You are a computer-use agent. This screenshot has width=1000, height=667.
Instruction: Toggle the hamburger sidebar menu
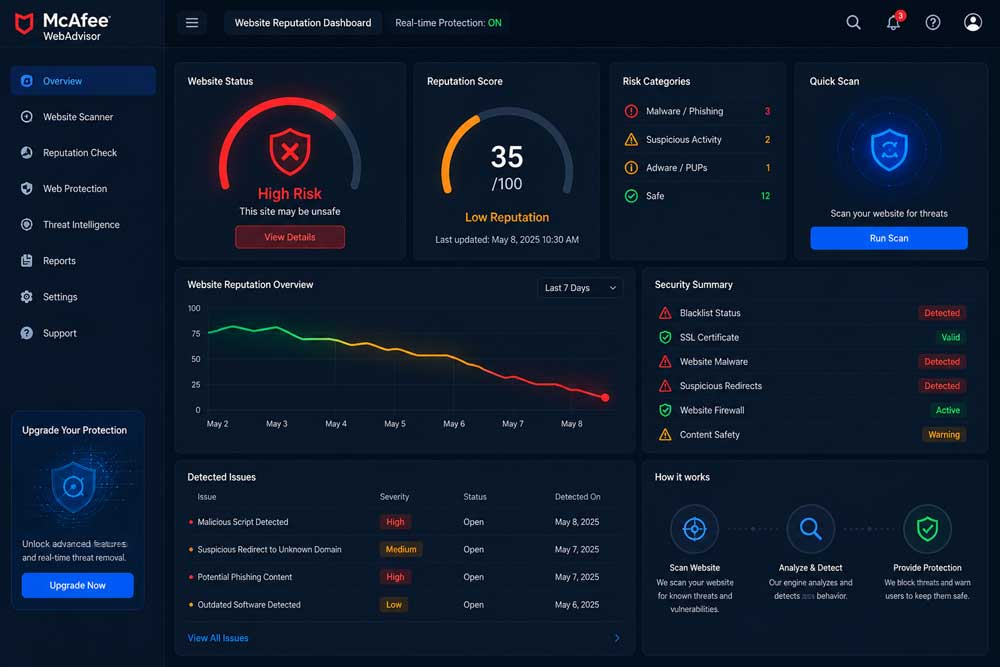(192, 23)
